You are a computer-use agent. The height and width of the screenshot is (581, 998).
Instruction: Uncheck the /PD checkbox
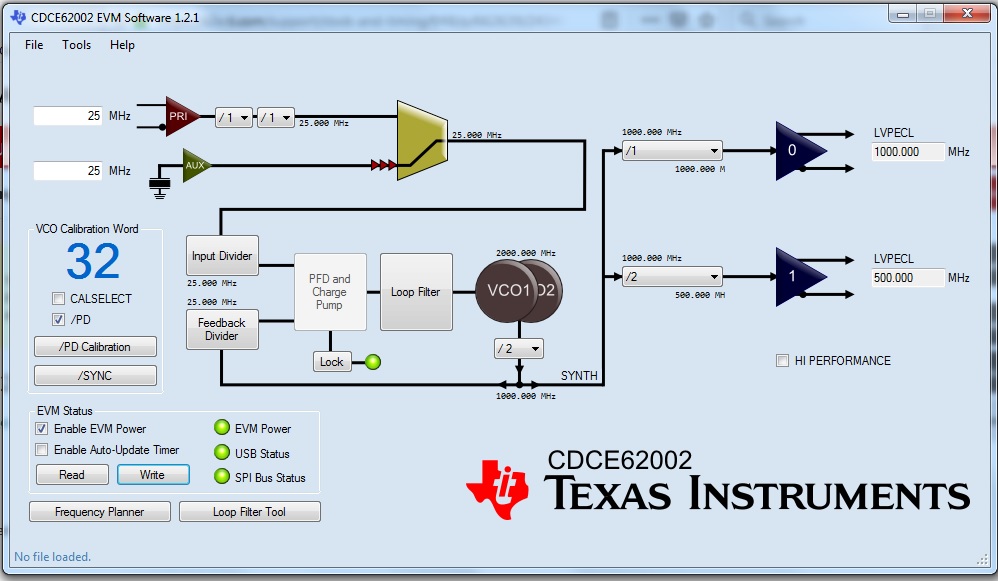59,319
